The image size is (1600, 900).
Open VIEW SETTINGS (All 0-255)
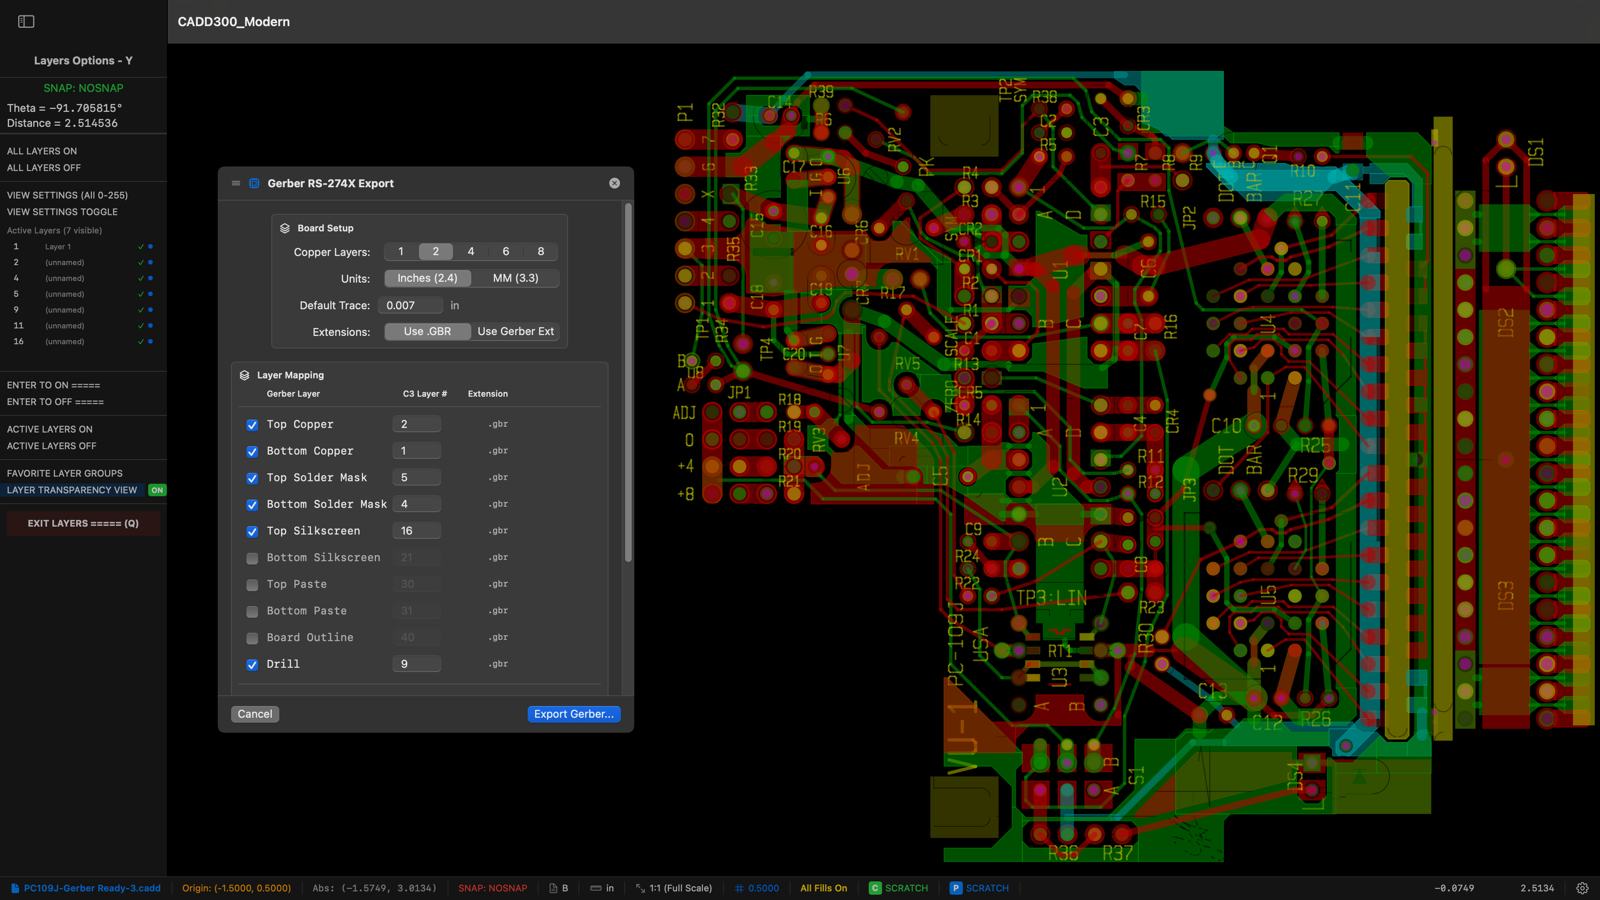(x=67, y=195)
